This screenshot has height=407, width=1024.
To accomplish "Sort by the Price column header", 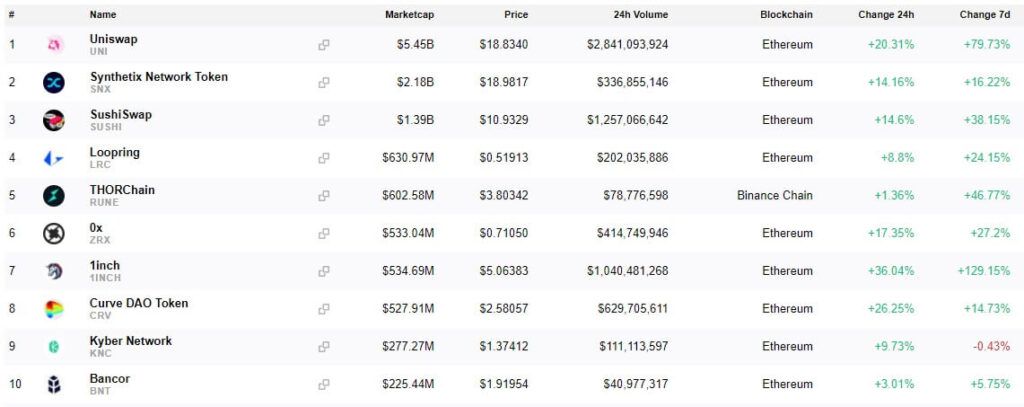I will pyautogui.click(x=516, y=14).
